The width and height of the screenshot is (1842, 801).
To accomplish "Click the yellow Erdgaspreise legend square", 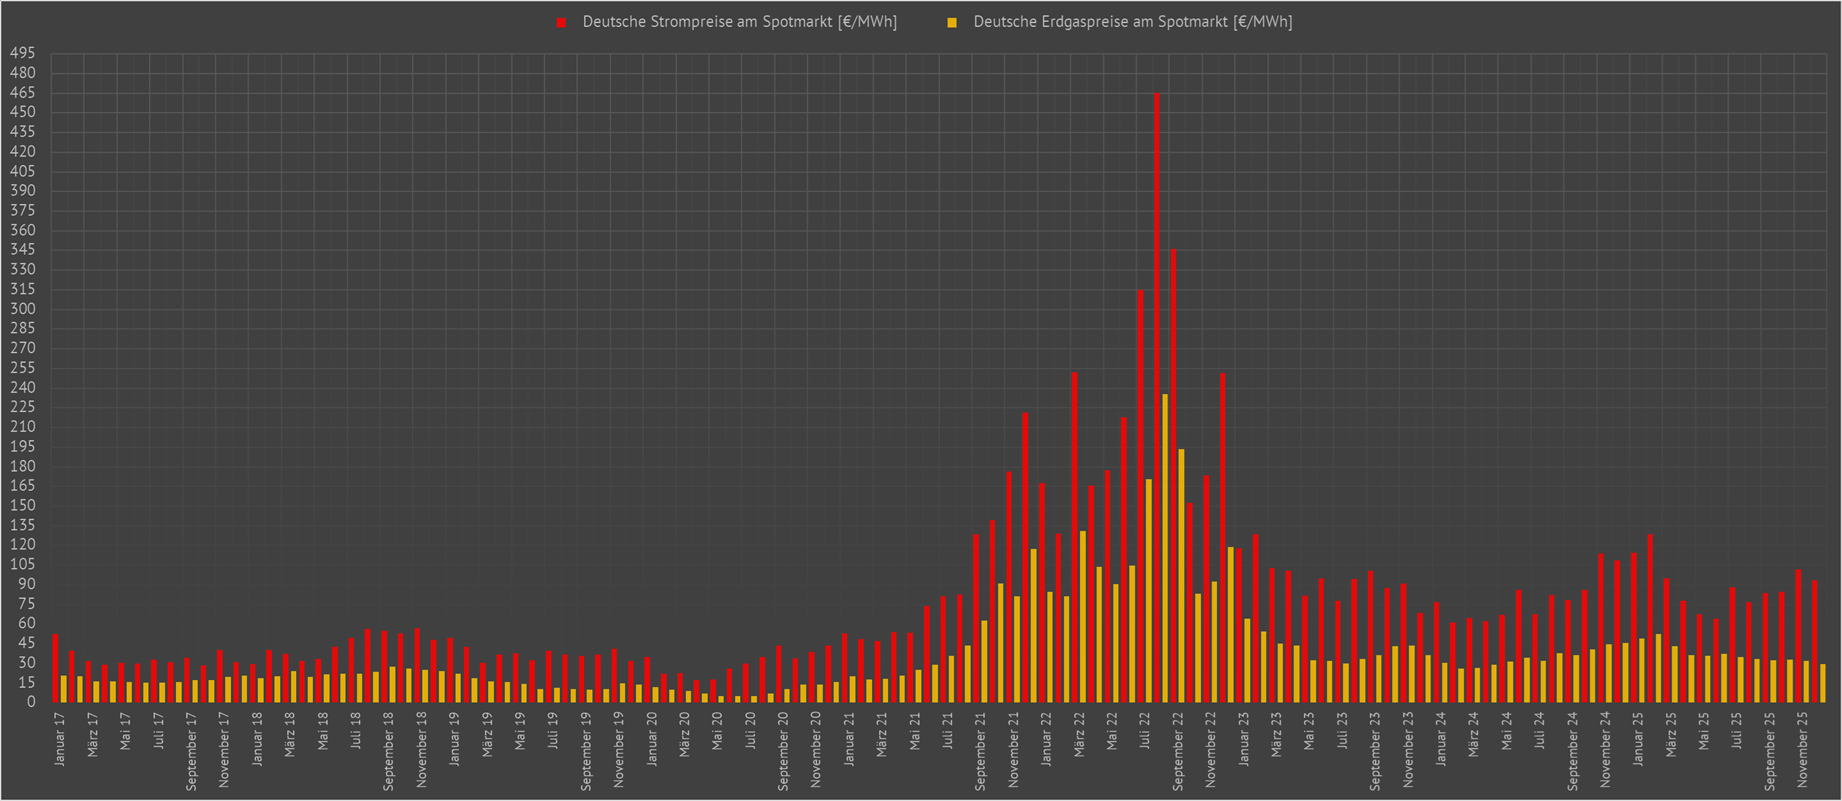I will point(952,22).
